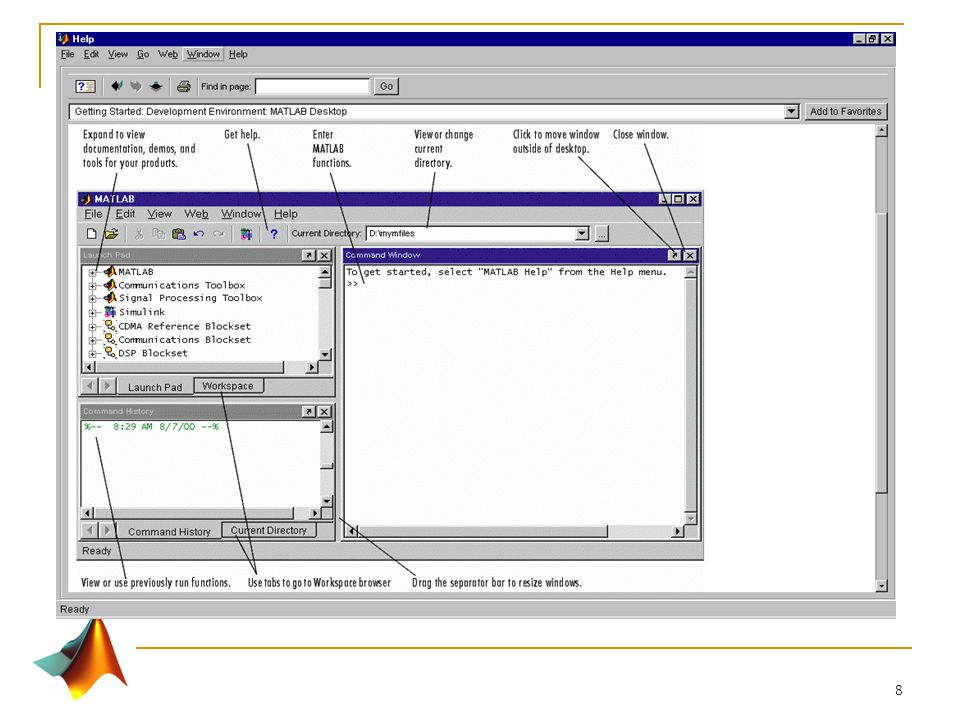Click Help page vertical scrollbar down arrow
The width and height of the screenshot is (960, 720).
click(x=882, y=586)
